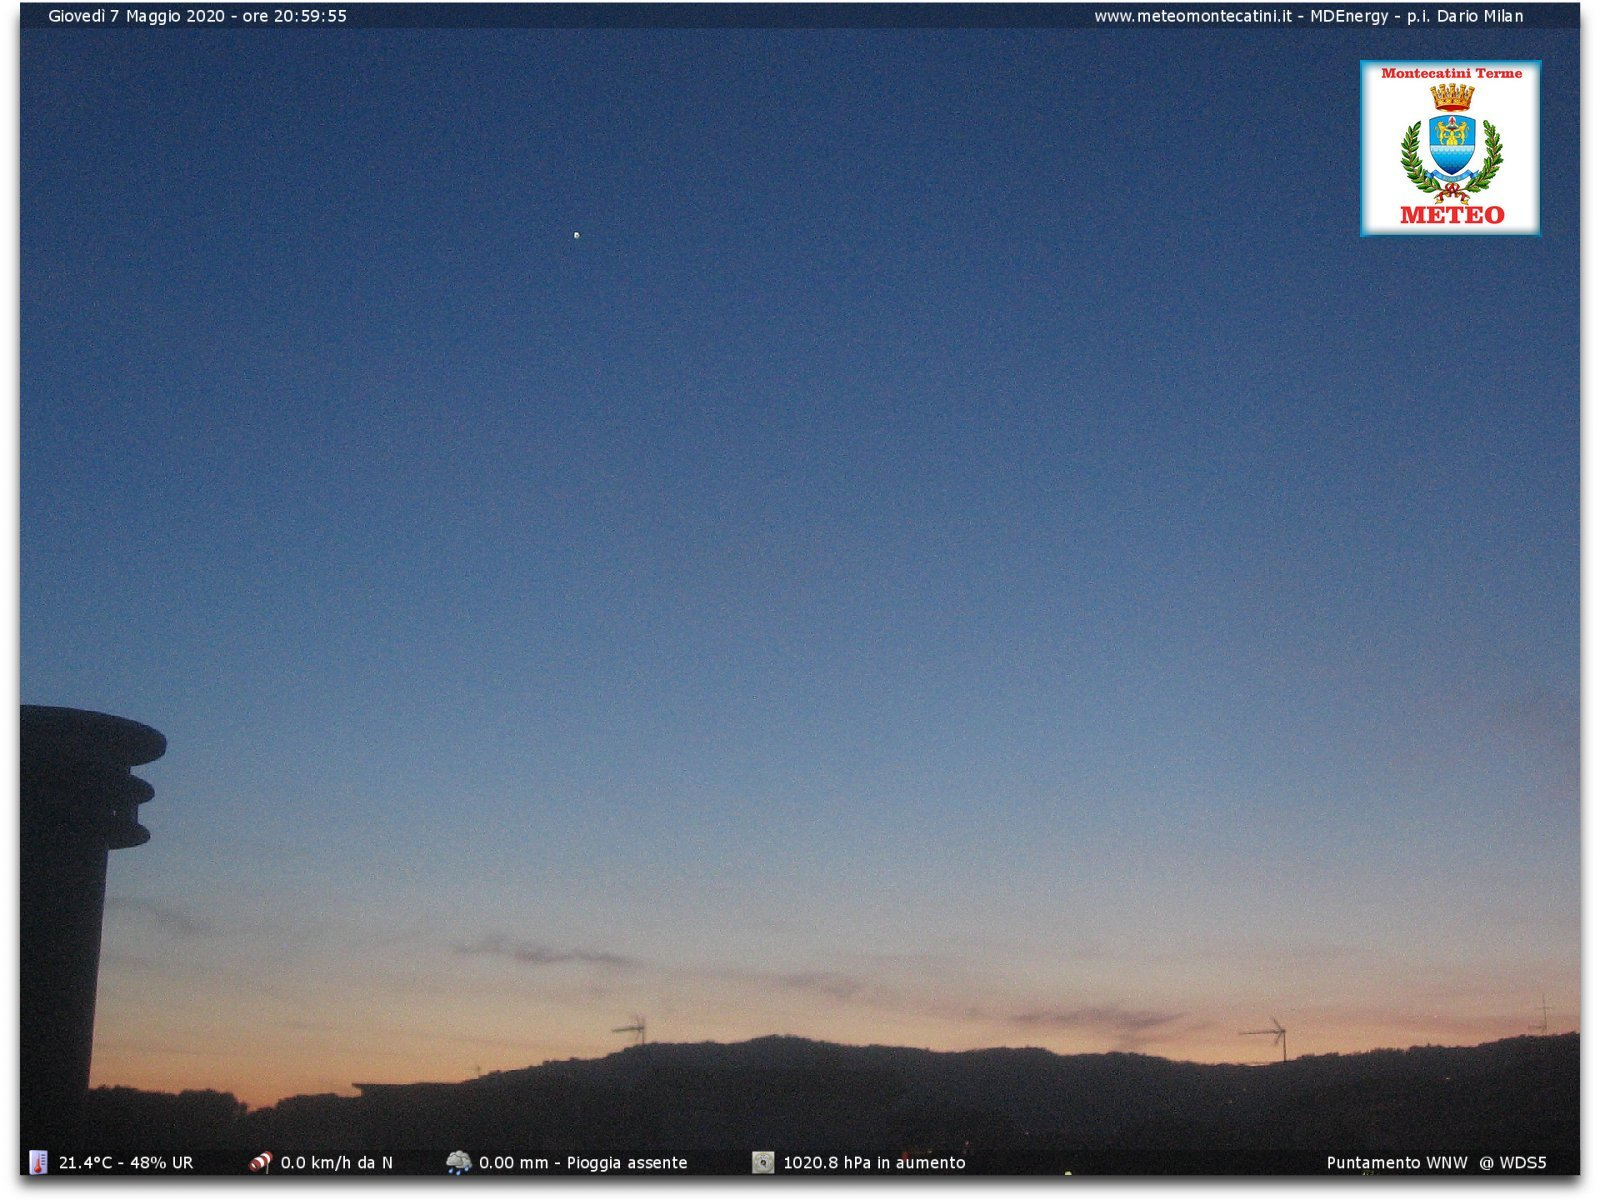The image size is (1600, 1200).
Task: Click the rain cloud icon
Action: click(x=459, y=1162)
